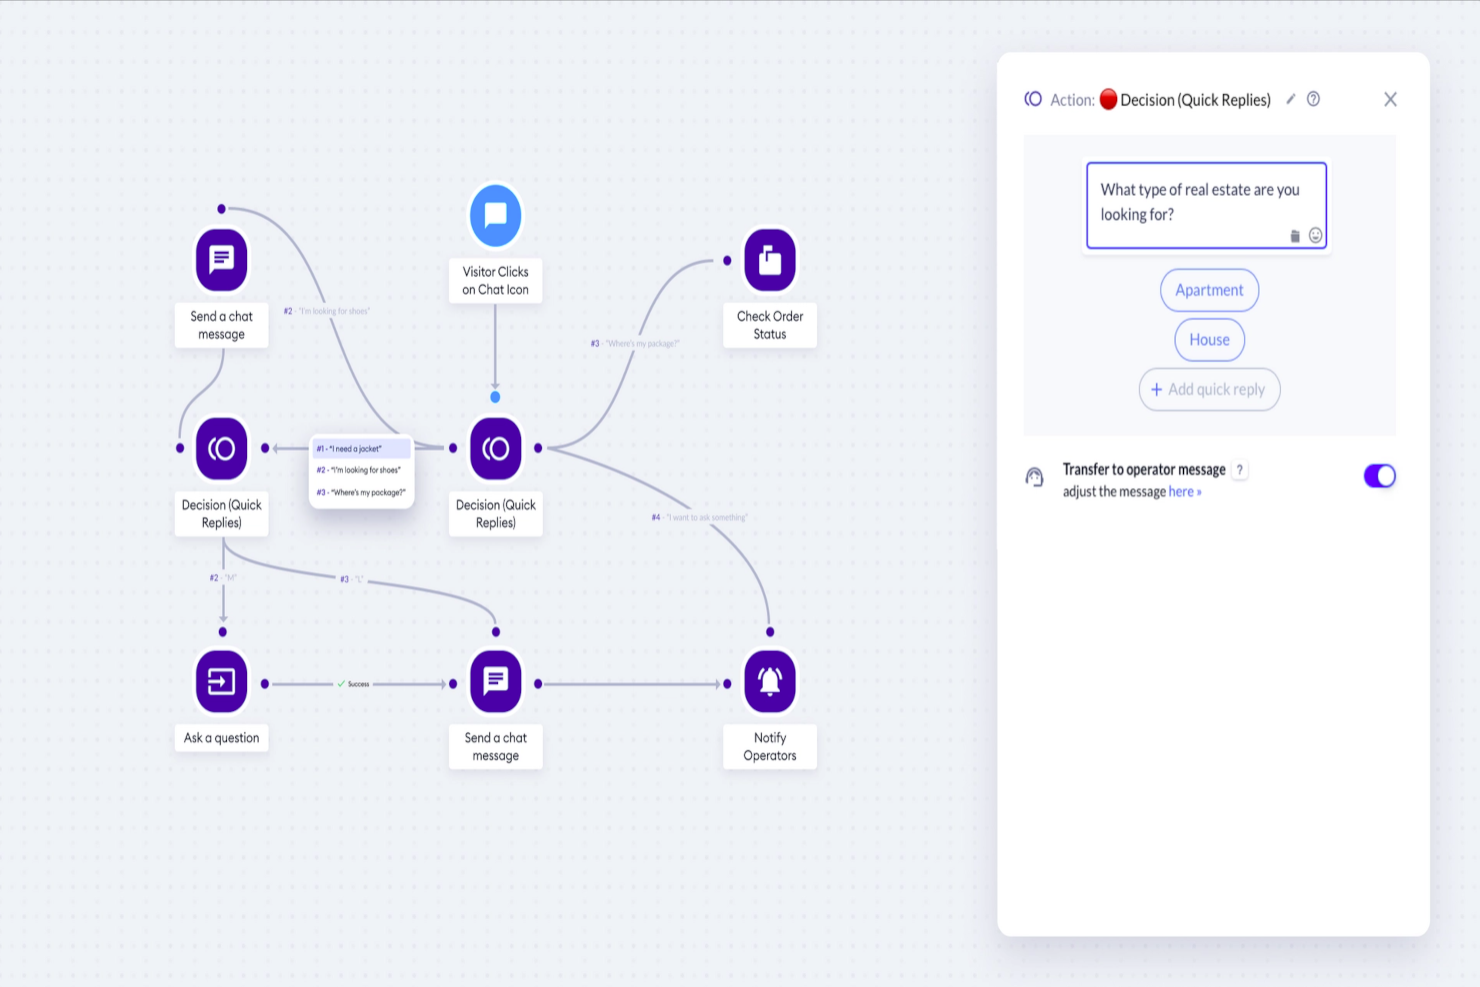
Task: Open the 'here »' link to adjust message
Action: point(1183,491)
